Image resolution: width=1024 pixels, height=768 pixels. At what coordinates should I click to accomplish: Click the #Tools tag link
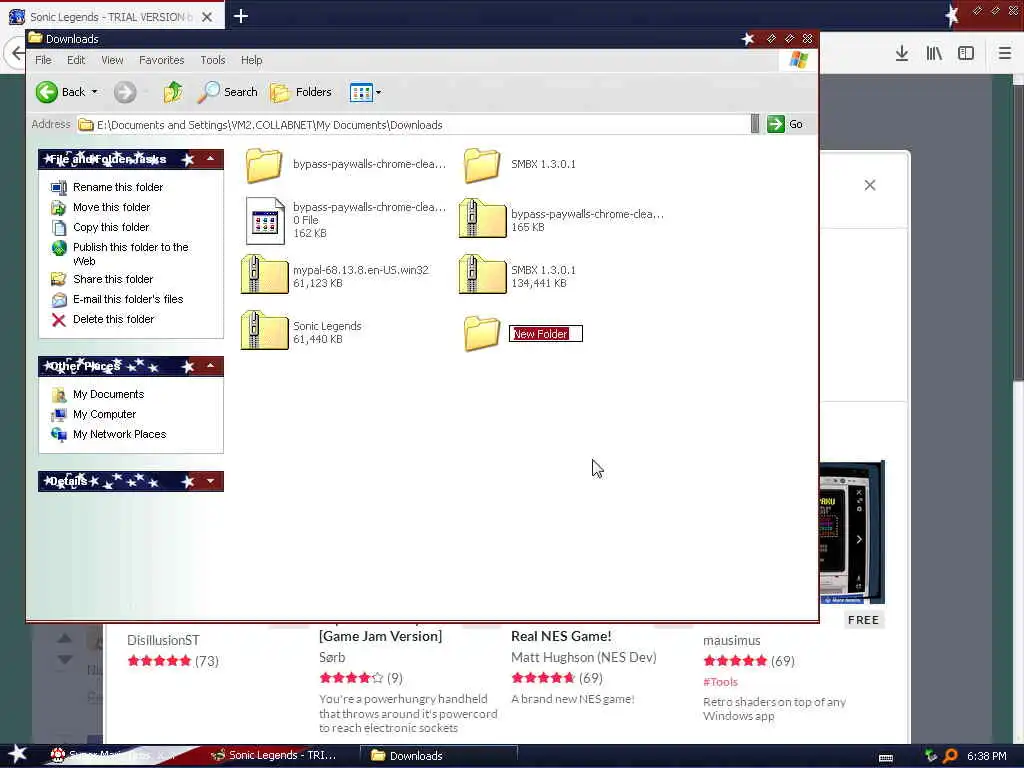tap(720, 682)
